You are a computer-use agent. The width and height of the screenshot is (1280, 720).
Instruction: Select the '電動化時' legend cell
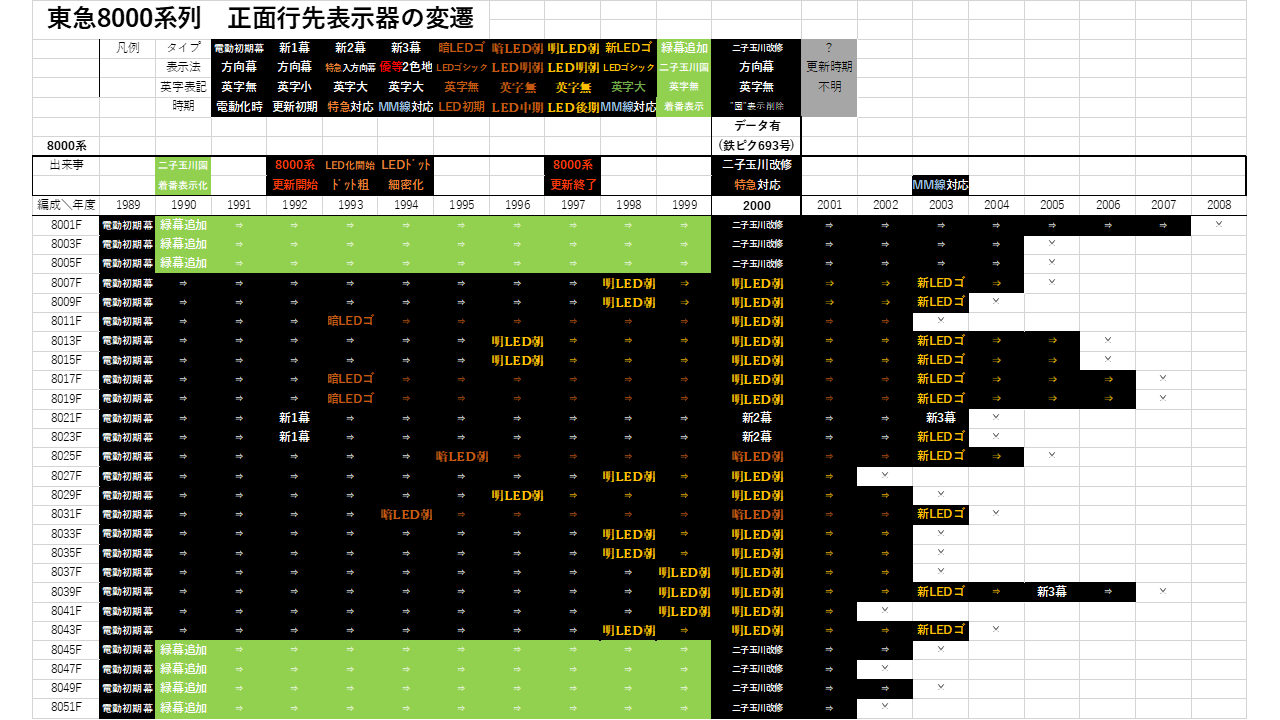239,106
